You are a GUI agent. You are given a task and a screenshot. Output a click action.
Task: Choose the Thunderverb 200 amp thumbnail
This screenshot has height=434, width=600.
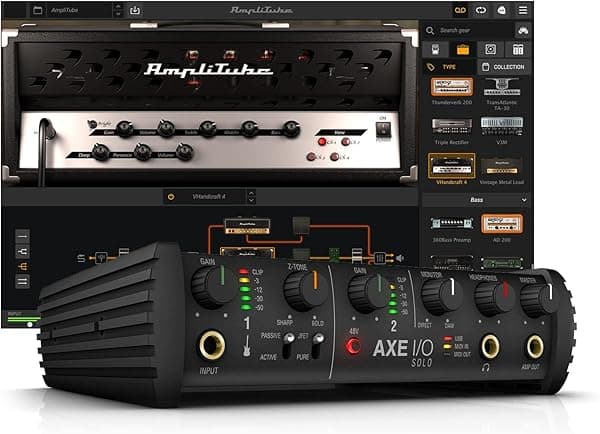pyautogui.click(x=452, y=87)
